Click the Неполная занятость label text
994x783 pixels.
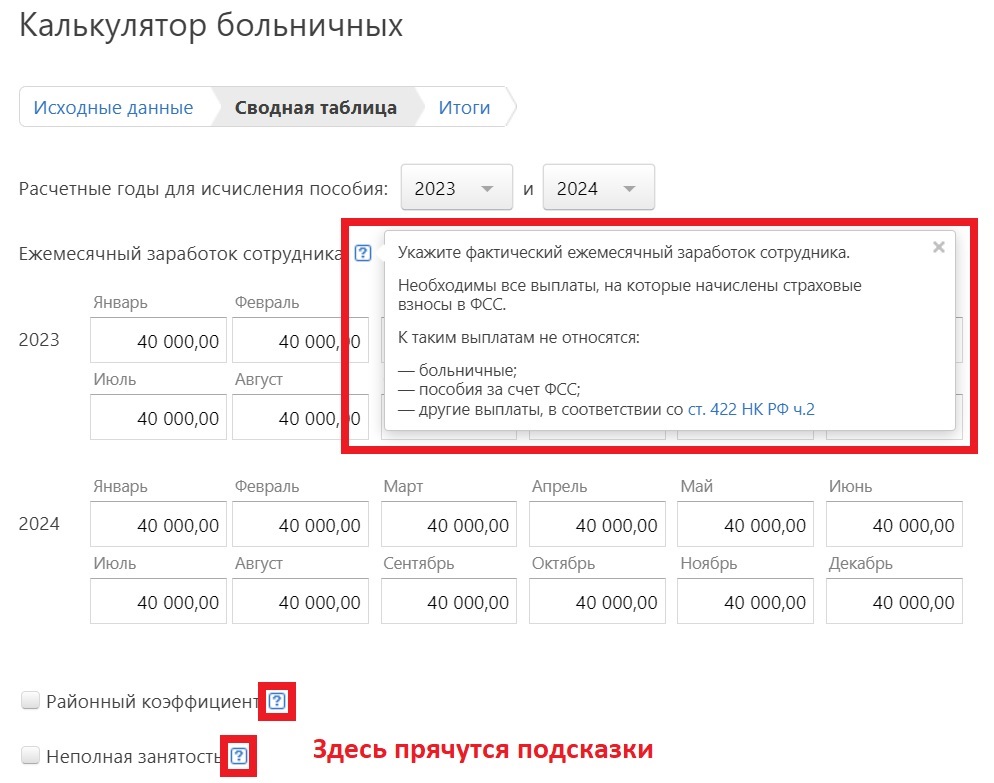133,756
